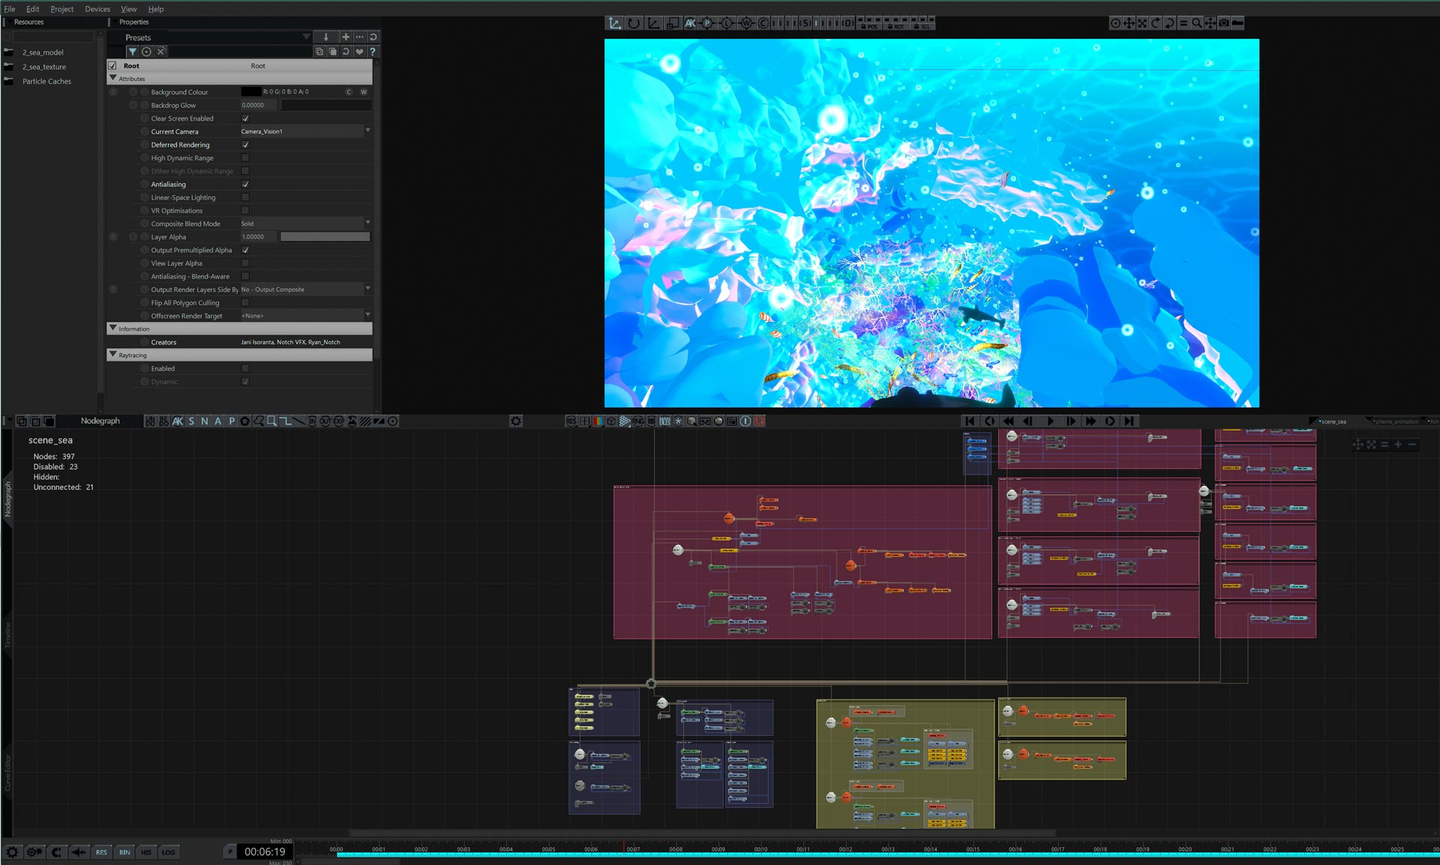This screenshot has width=1440, height=865.
Task: Click the magnifier zoom icon above viewport
Action: tap(1196, 23)
